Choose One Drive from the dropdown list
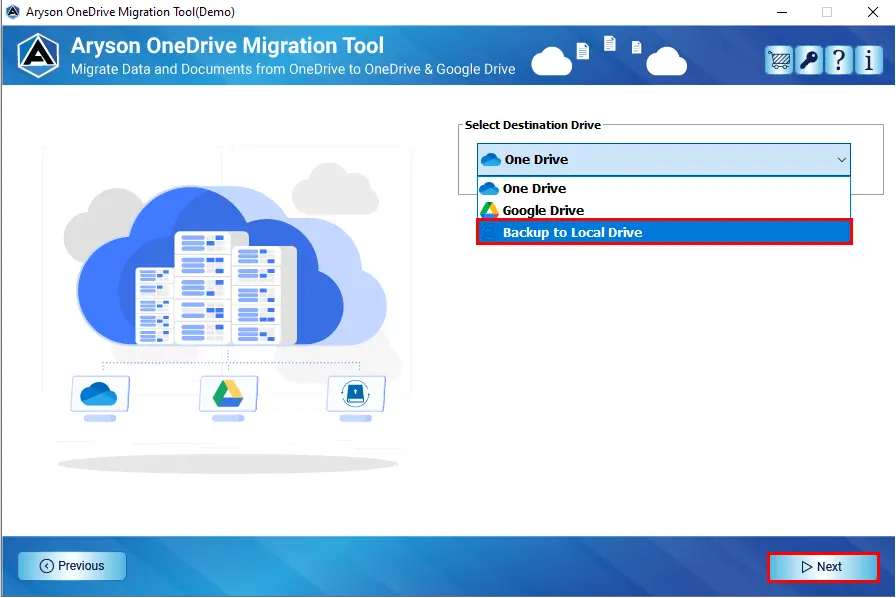 (663, 188)
